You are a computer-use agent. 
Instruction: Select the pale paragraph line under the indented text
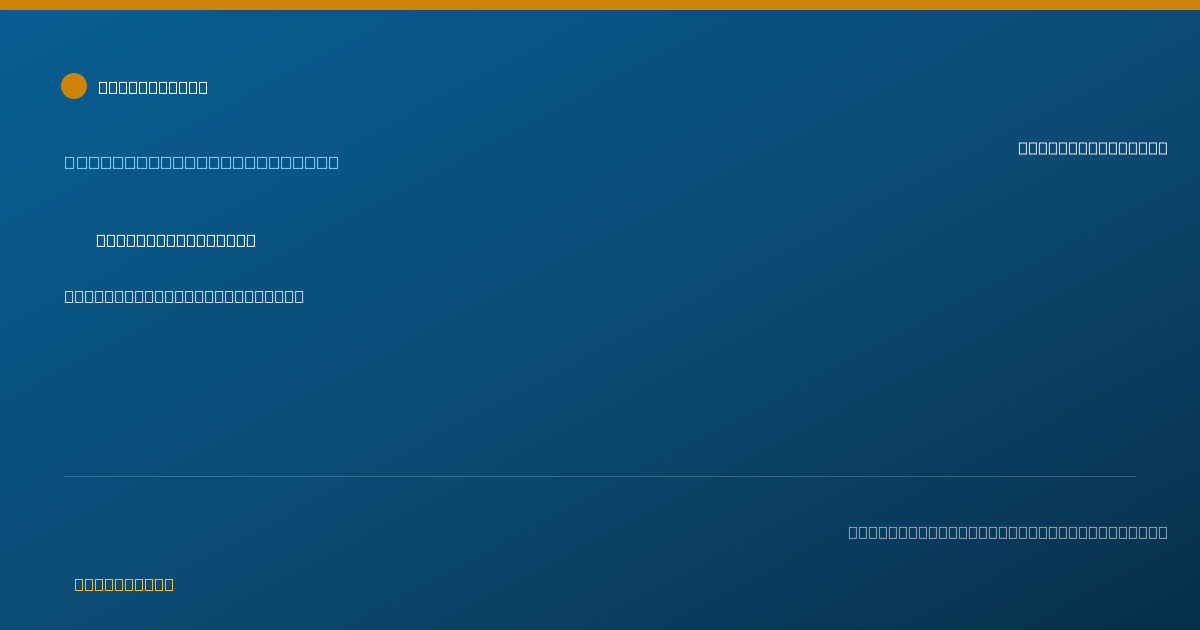pos(184,296)
